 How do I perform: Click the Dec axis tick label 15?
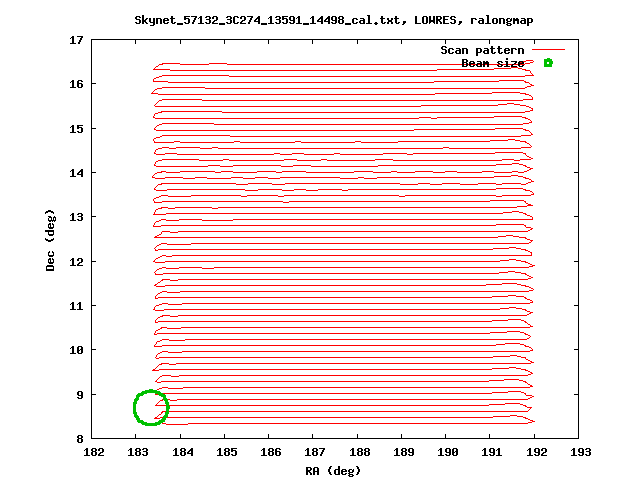(76, 129)
